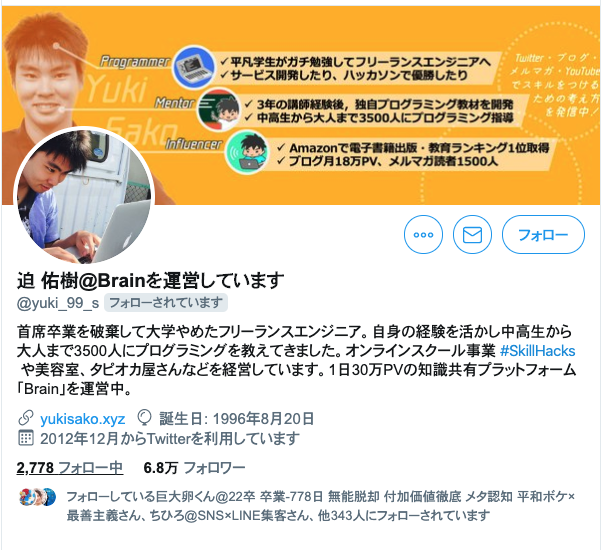Click the chain link icon beside website
602x550 pixels.
pos(26,418)
